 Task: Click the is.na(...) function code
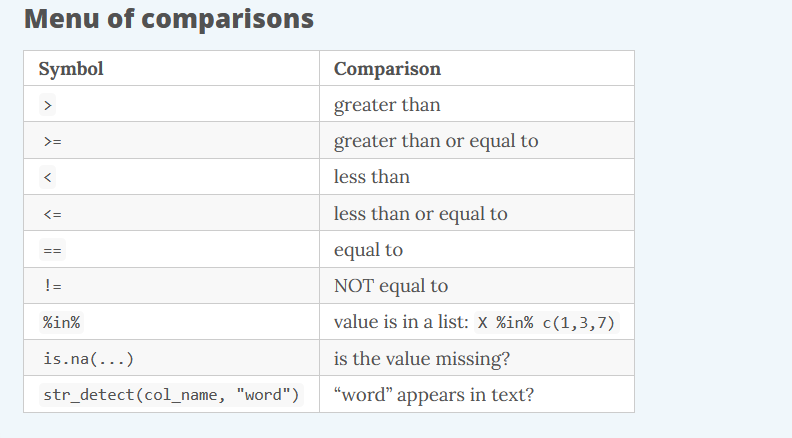click(88, 359)
